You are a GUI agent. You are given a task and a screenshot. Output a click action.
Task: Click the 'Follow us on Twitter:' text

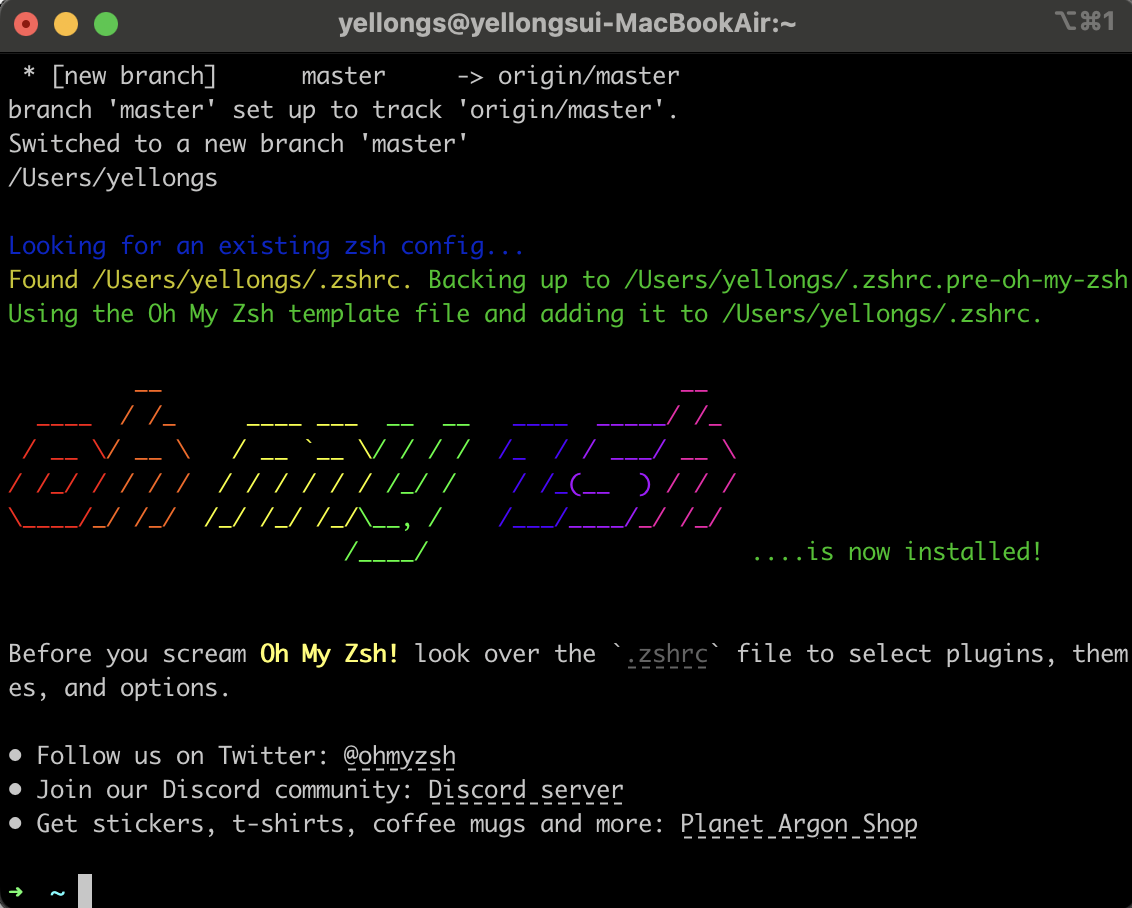183,756
